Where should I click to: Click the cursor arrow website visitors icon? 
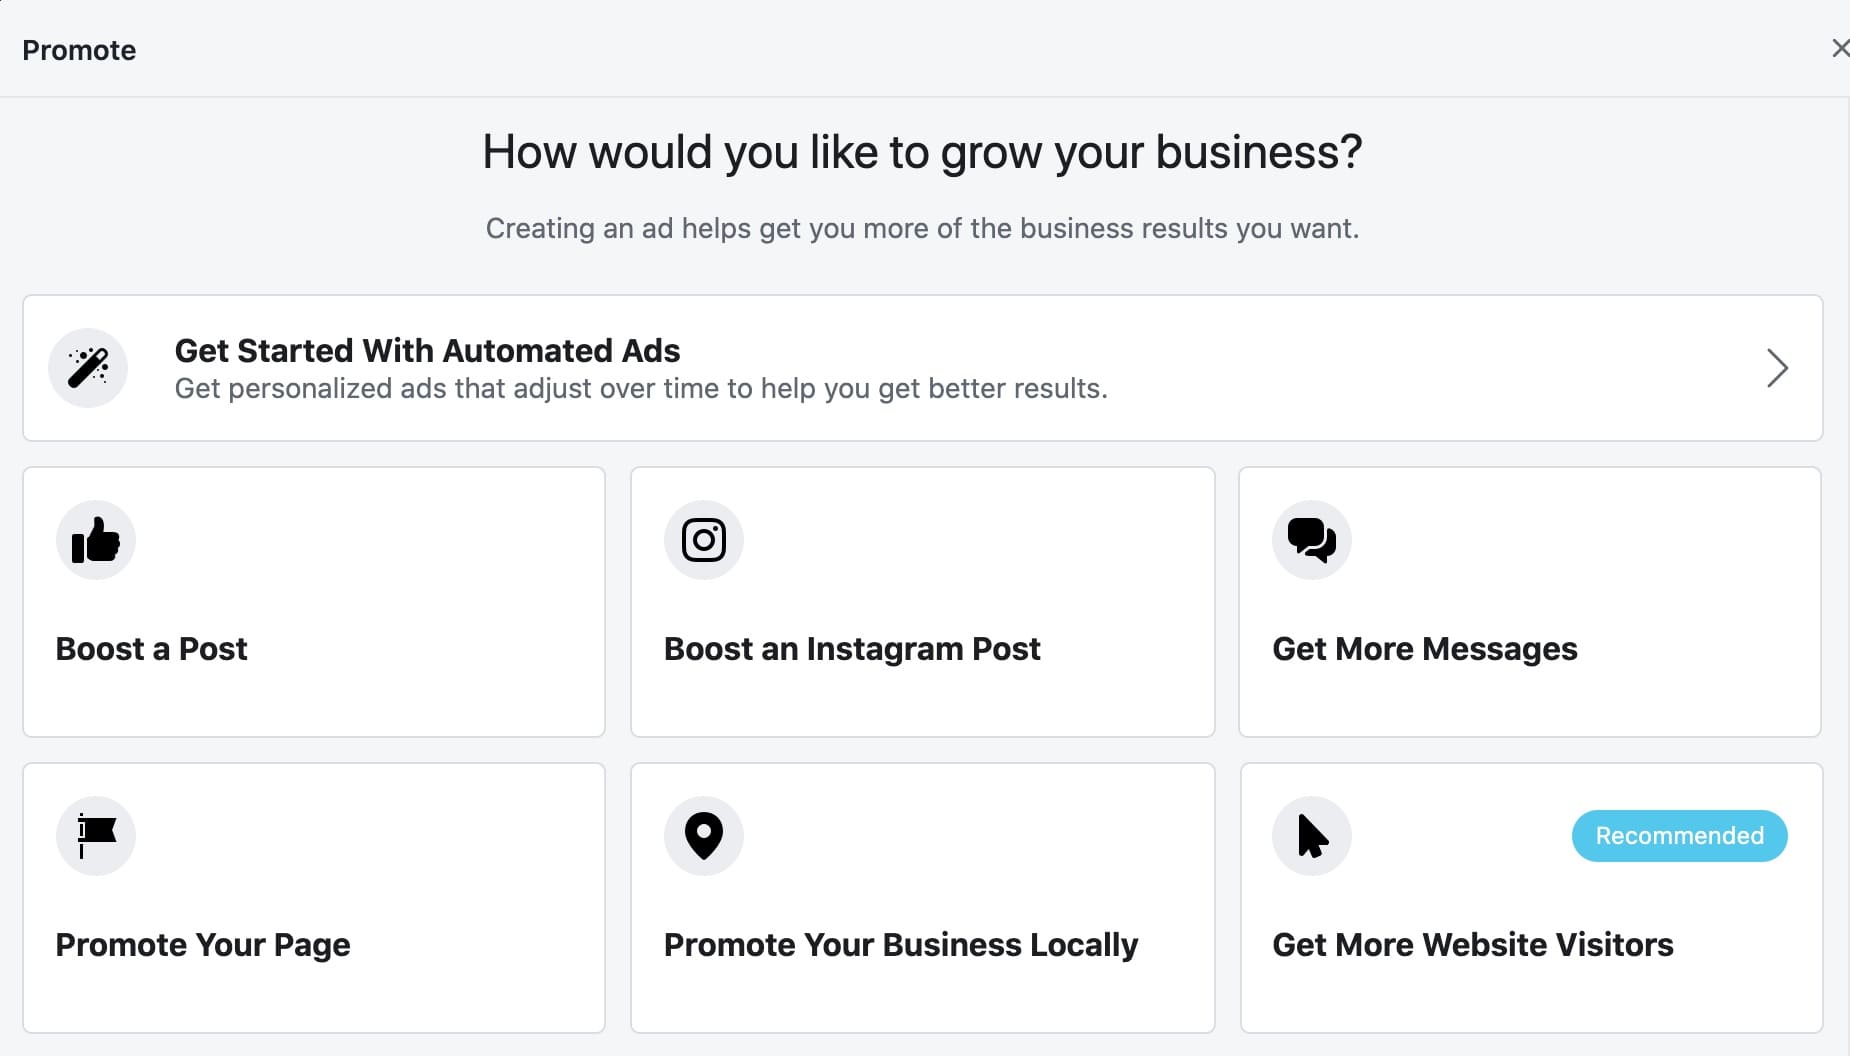pyautogui.click(x=1312, y=836)
